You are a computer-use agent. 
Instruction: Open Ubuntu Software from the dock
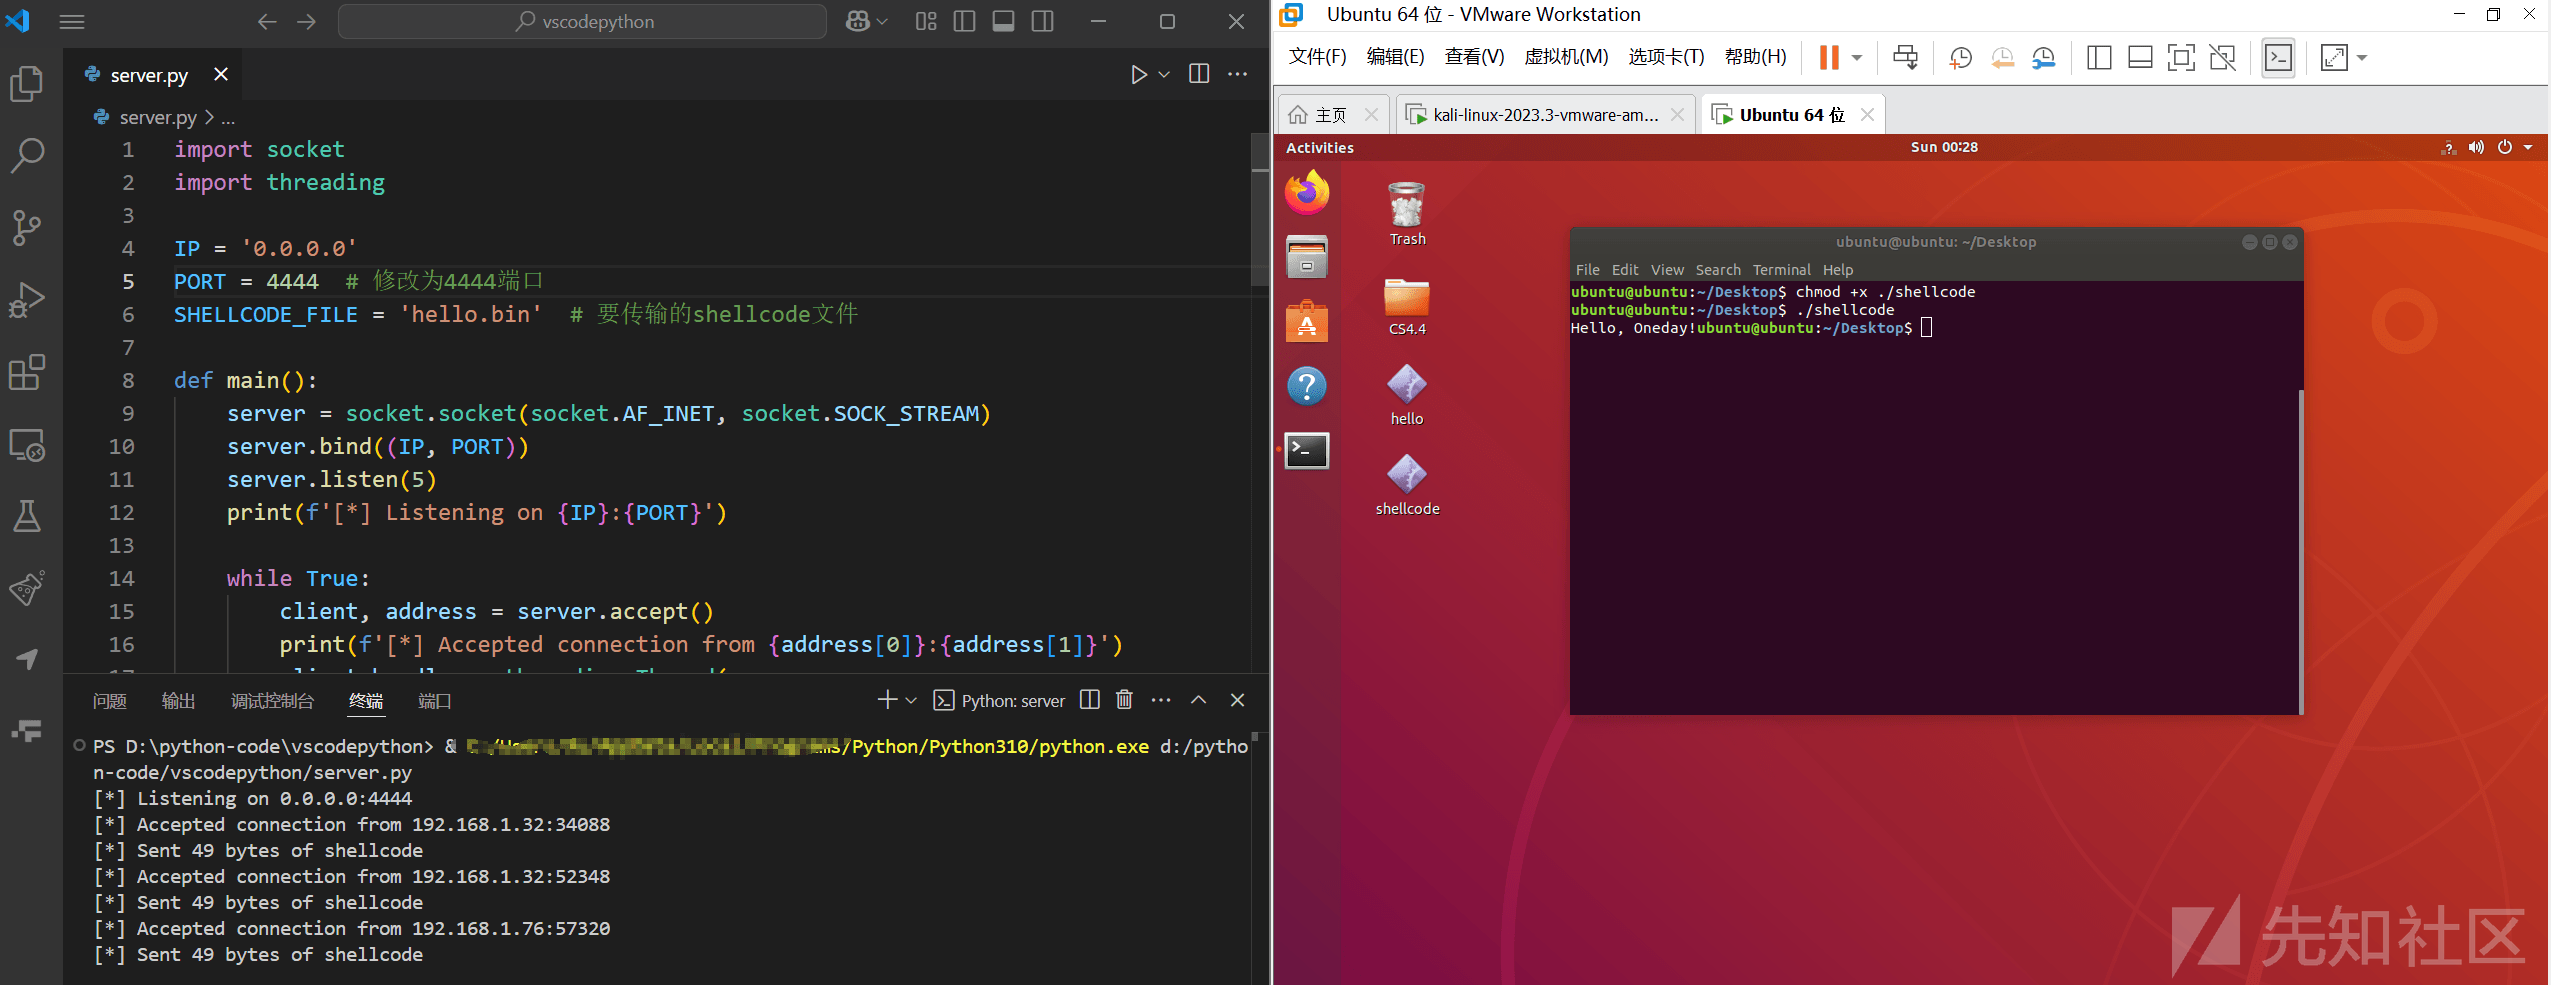(x=1307, y=322)
